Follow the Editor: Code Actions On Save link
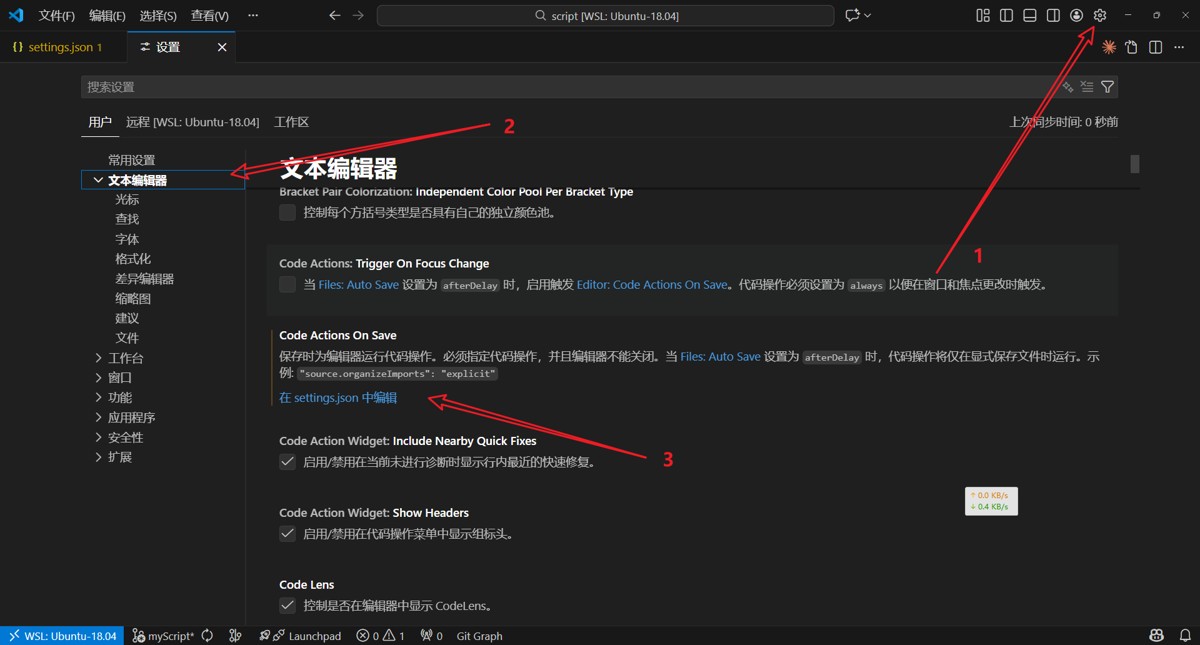1200x645 pixels. coord(652,285)
